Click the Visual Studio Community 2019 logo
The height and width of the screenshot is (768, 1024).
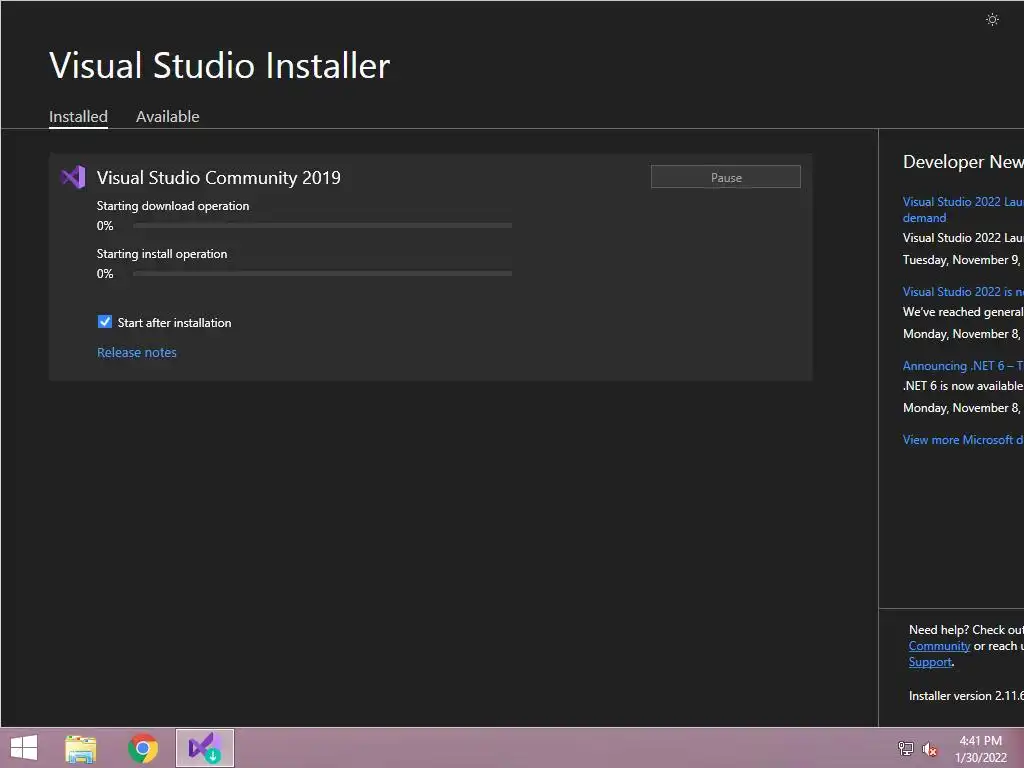[x=73, y=177]
